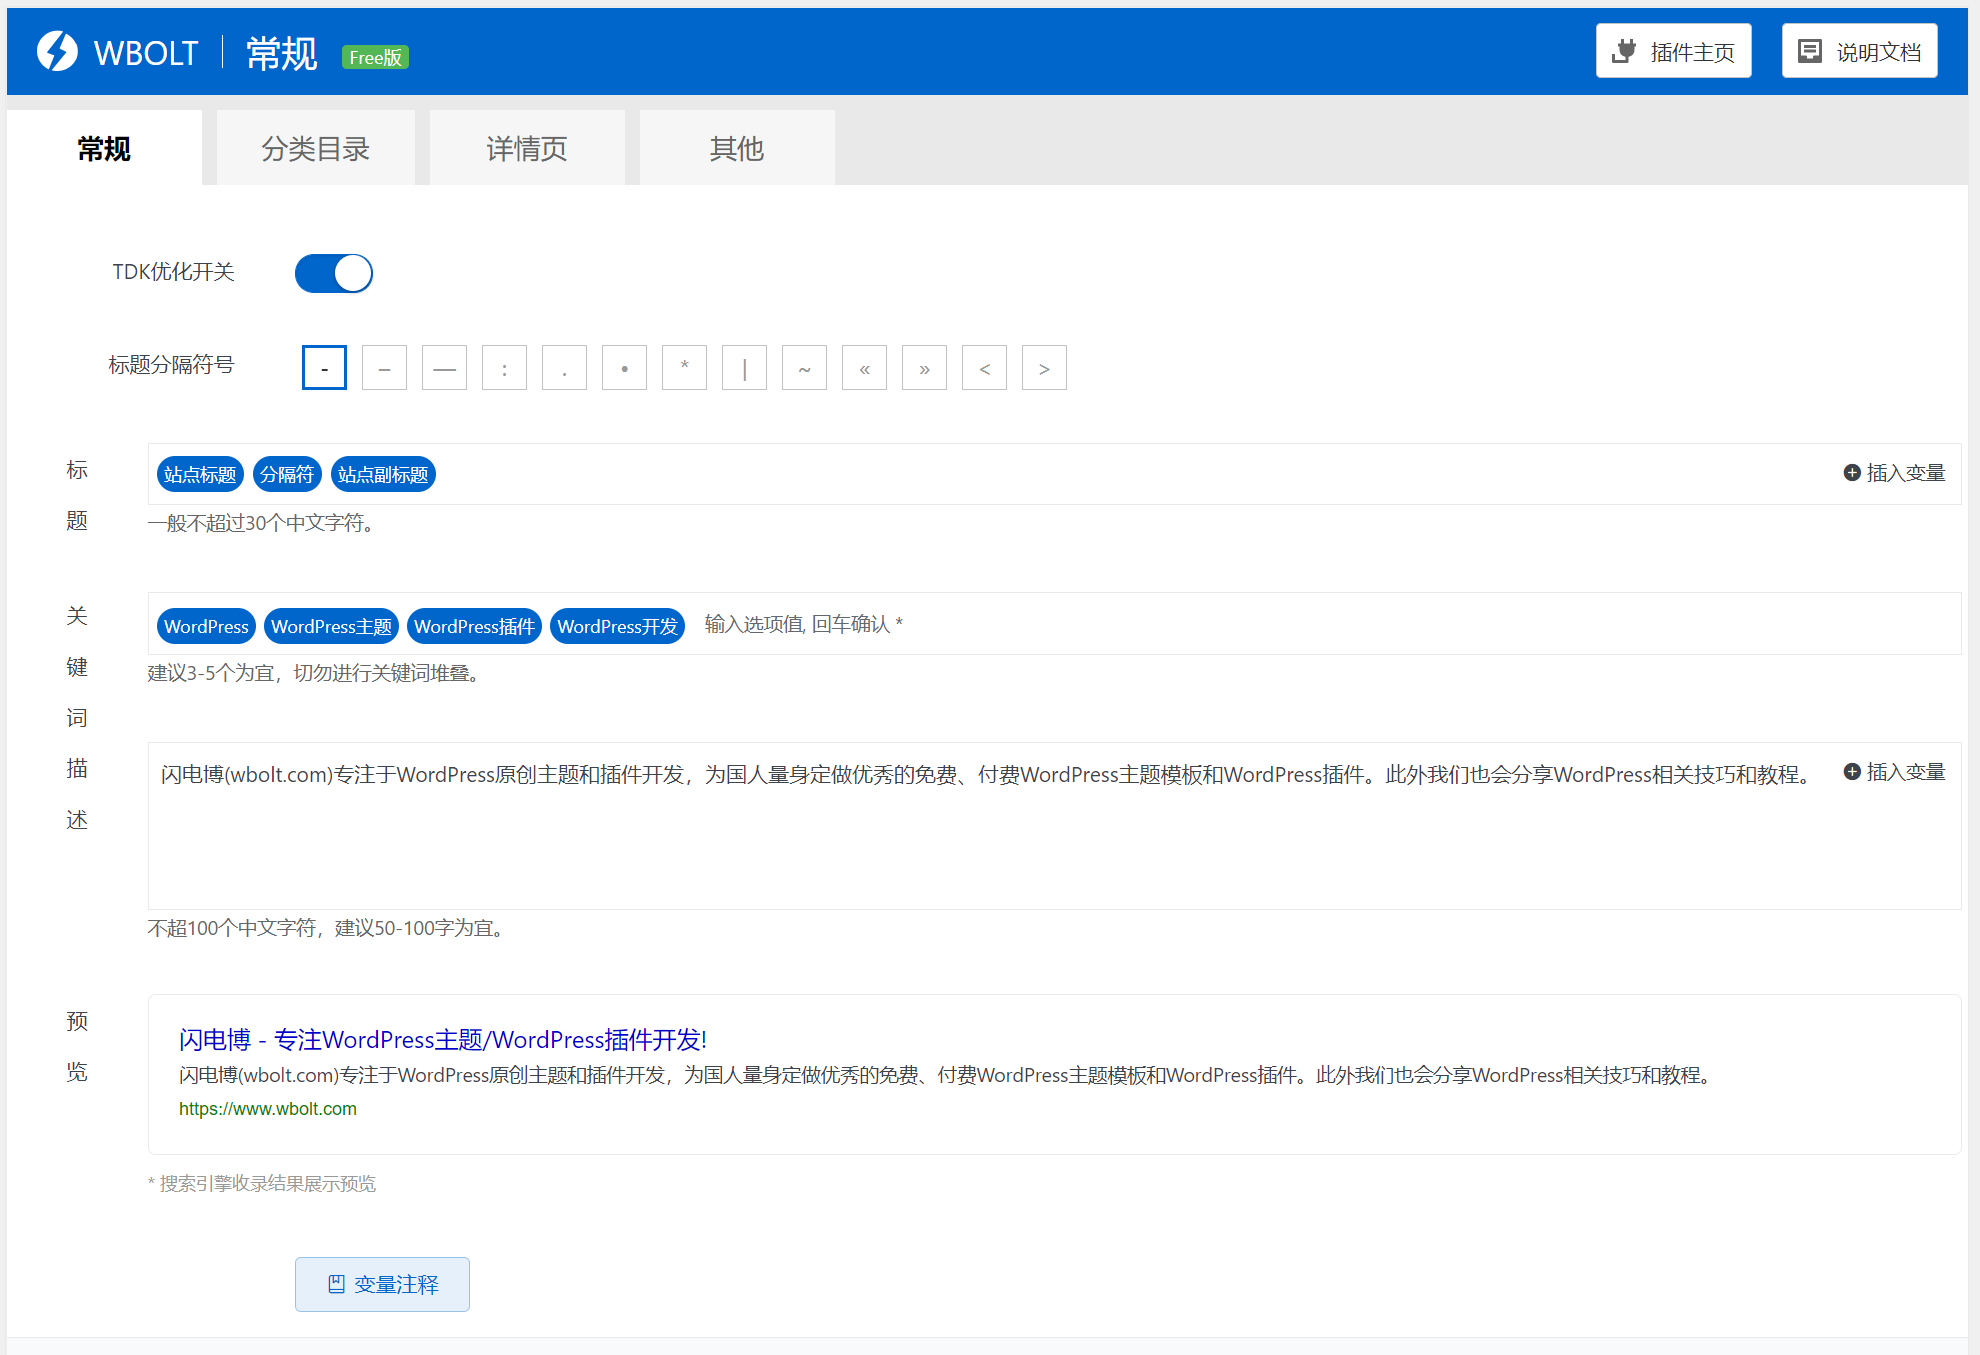
Task: Open the preview link 闪电博 title
Action: 442,1039
